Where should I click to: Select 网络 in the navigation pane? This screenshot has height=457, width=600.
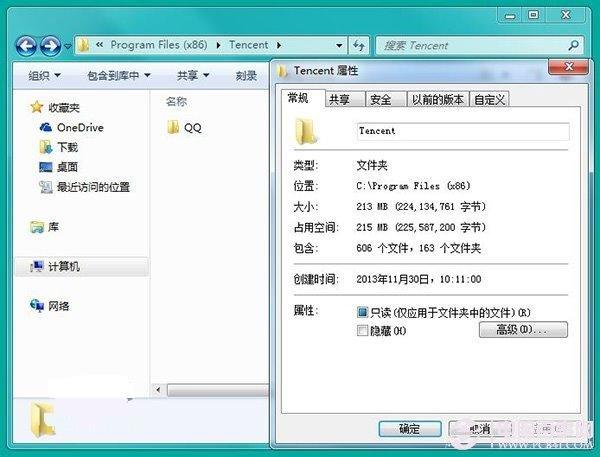pos(59,306)
